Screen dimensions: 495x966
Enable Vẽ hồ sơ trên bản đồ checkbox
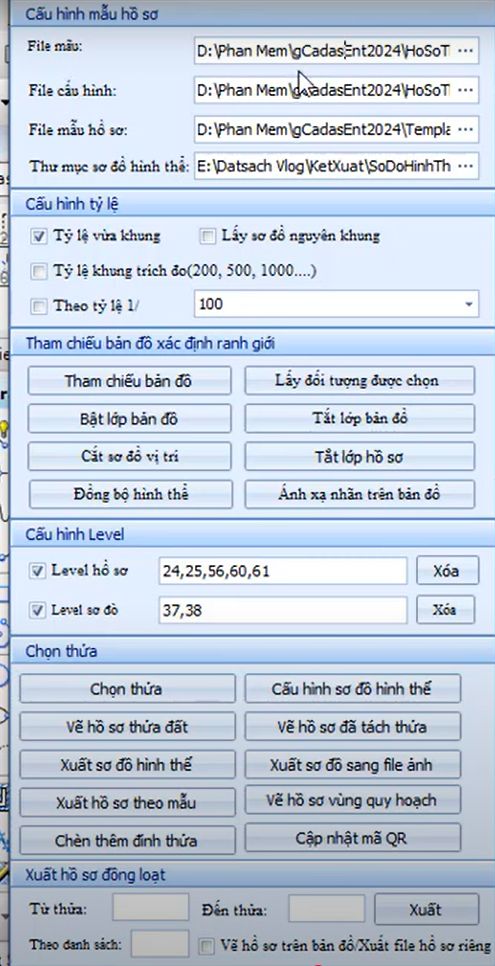click(x=209, y=945)
